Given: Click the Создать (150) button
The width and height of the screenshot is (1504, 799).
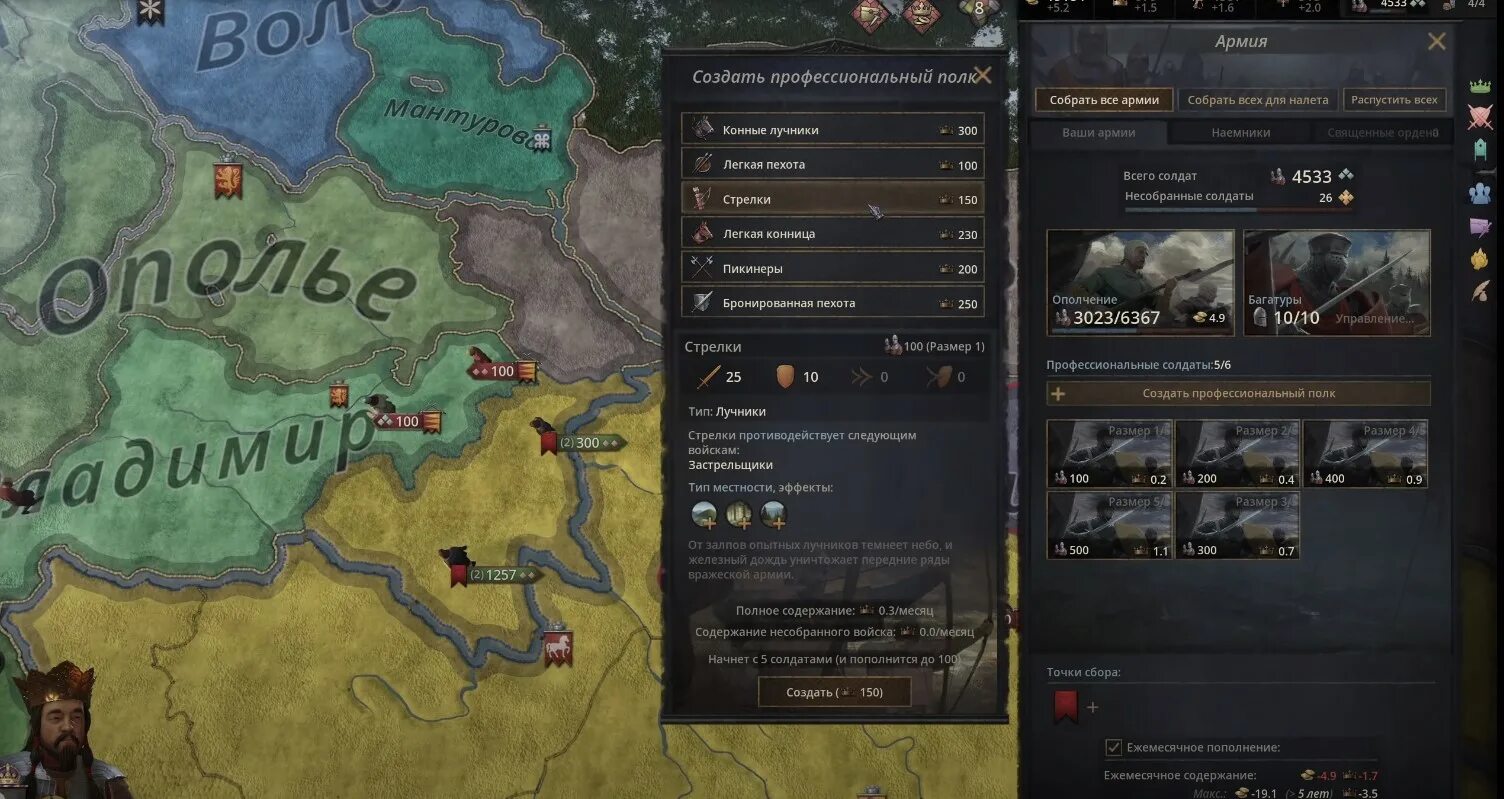Looking at the screenshot, I should (834, 692).
